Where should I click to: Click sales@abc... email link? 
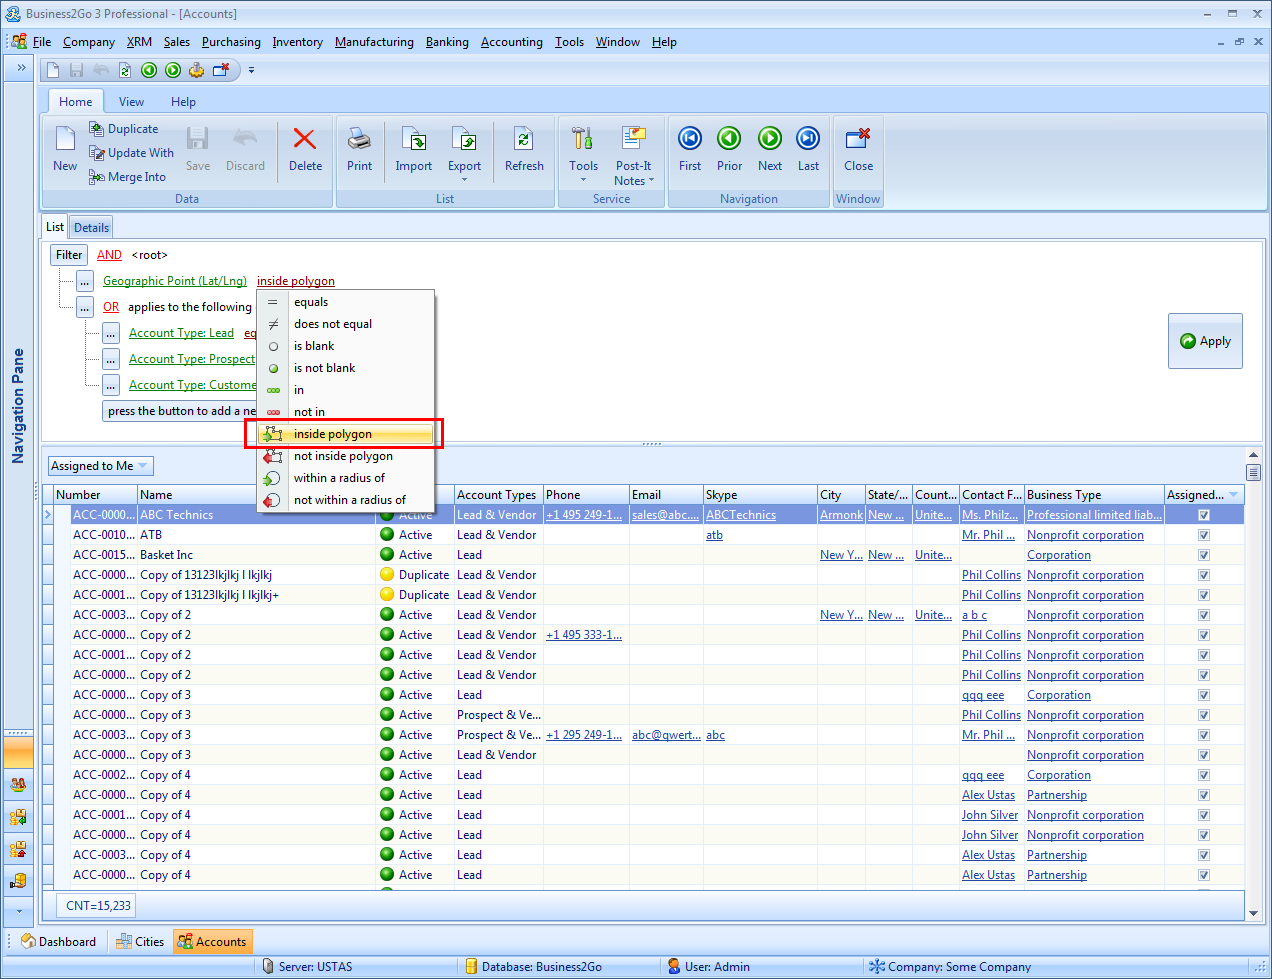665,515
